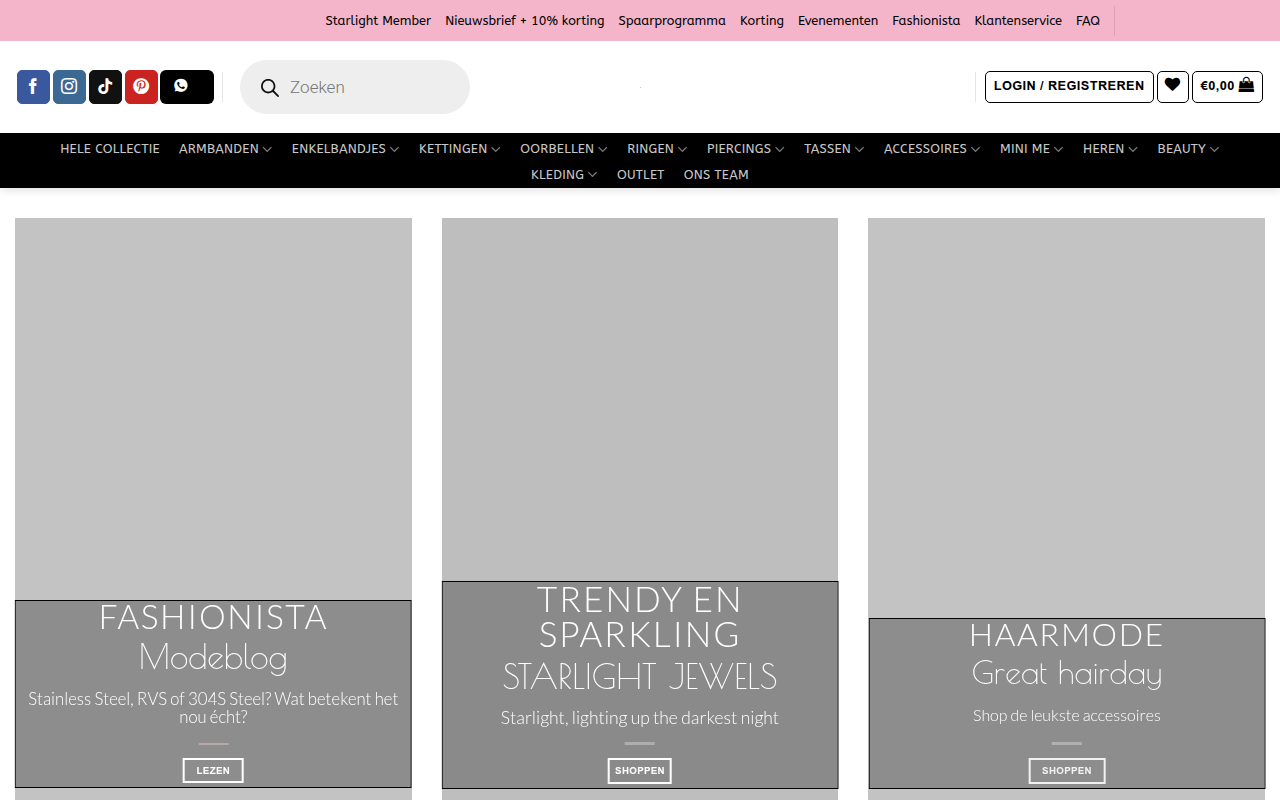Open the Pinterest social icon
Screen dimensions: 1280x800
tap(141, 87)
